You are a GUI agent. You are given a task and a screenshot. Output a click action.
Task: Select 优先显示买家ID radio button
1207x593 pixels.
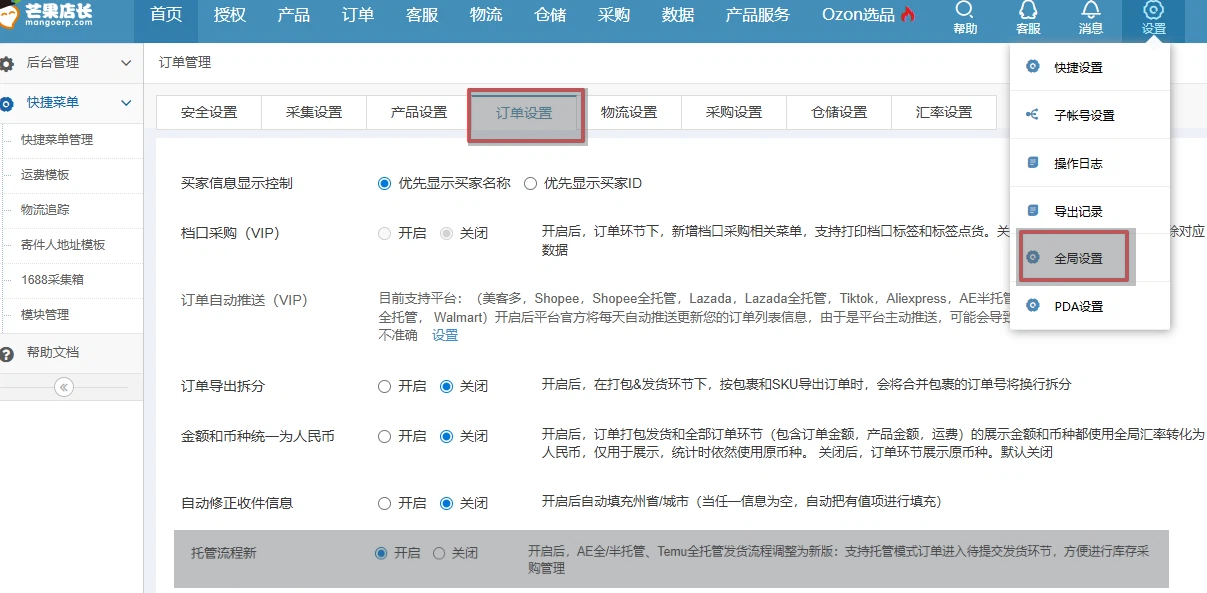[530, 183]
